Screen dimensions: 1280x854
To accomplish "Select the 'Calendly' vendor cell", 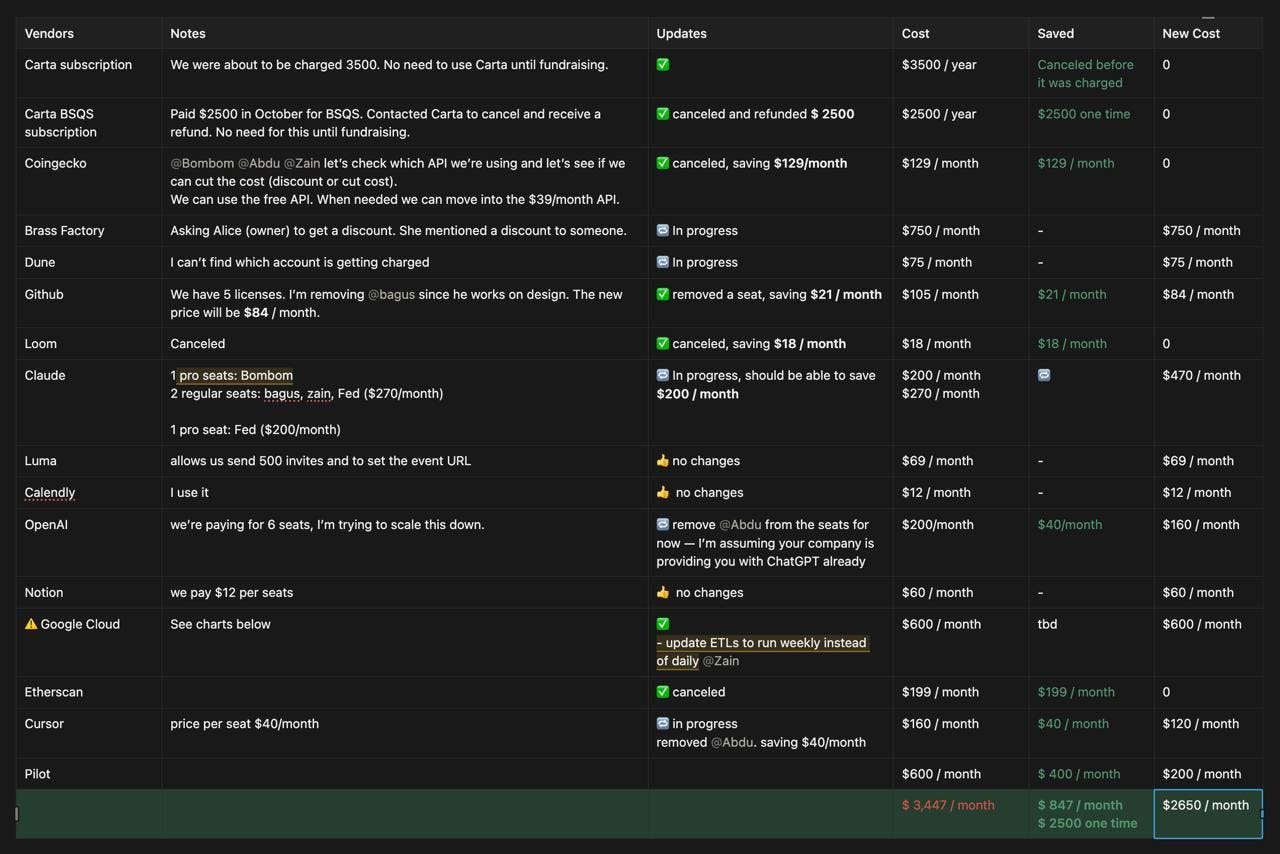I will click(89, 492).
